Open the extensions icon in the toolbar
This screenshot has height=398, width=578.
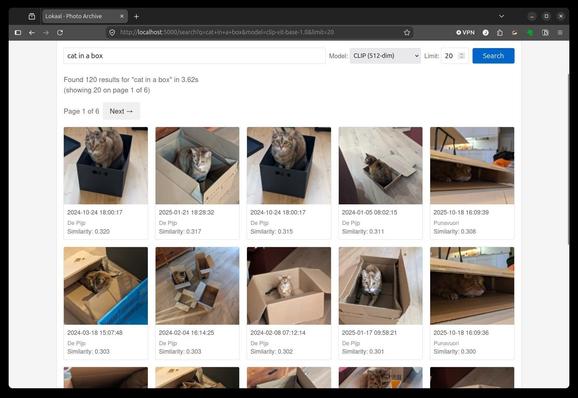[x=500, y=33]
